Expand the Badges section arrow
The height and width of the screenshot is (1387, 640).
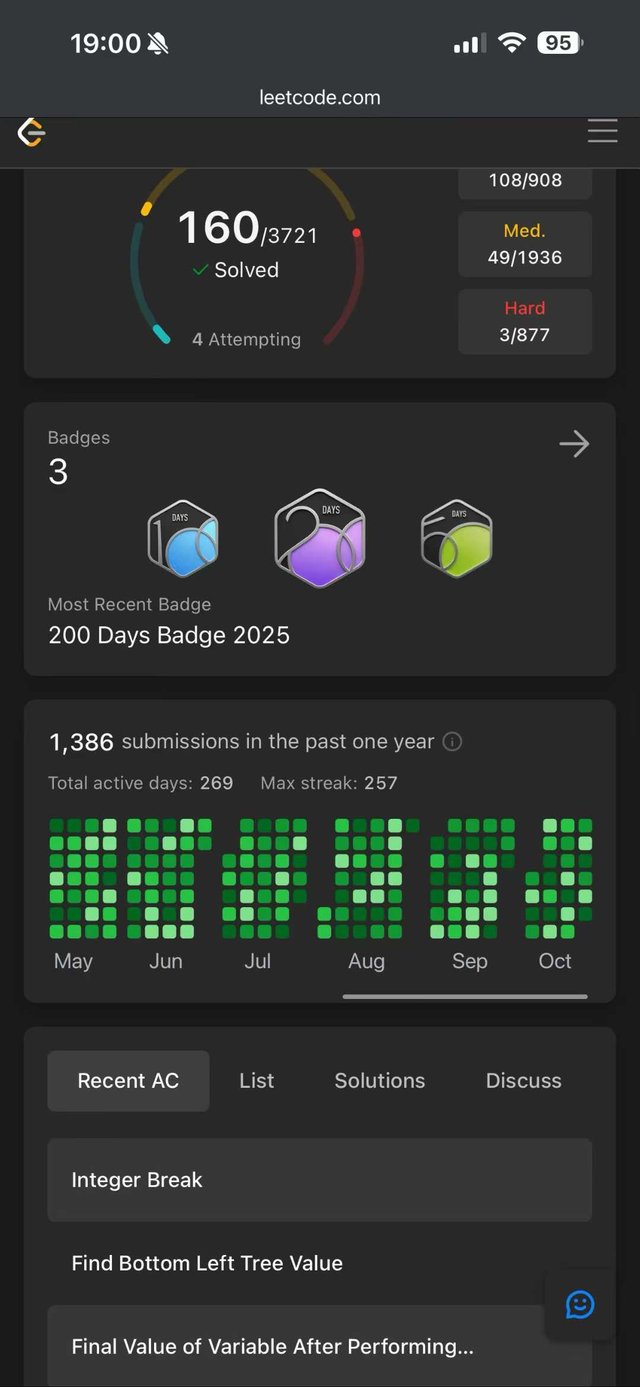click(x=574, y=444)
